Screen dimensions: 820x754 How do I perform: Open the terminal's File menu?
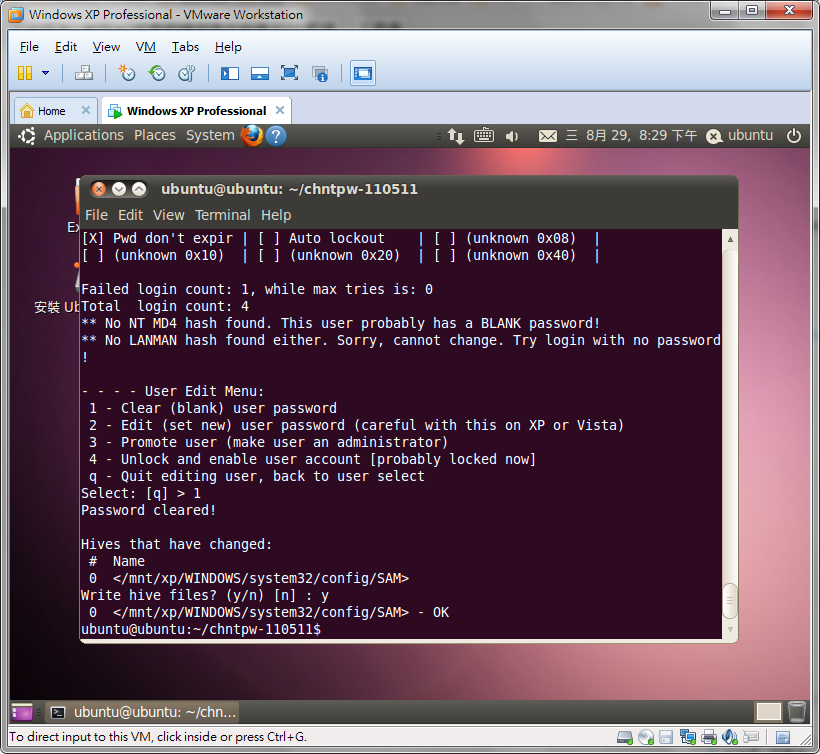click(x=96, y=215)
